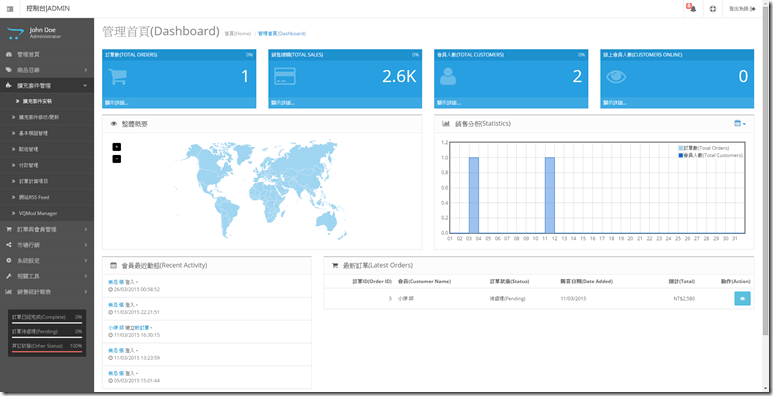Zoom out on the world map
This screenshot has height=396, width=773.
(x=116, y=159)
